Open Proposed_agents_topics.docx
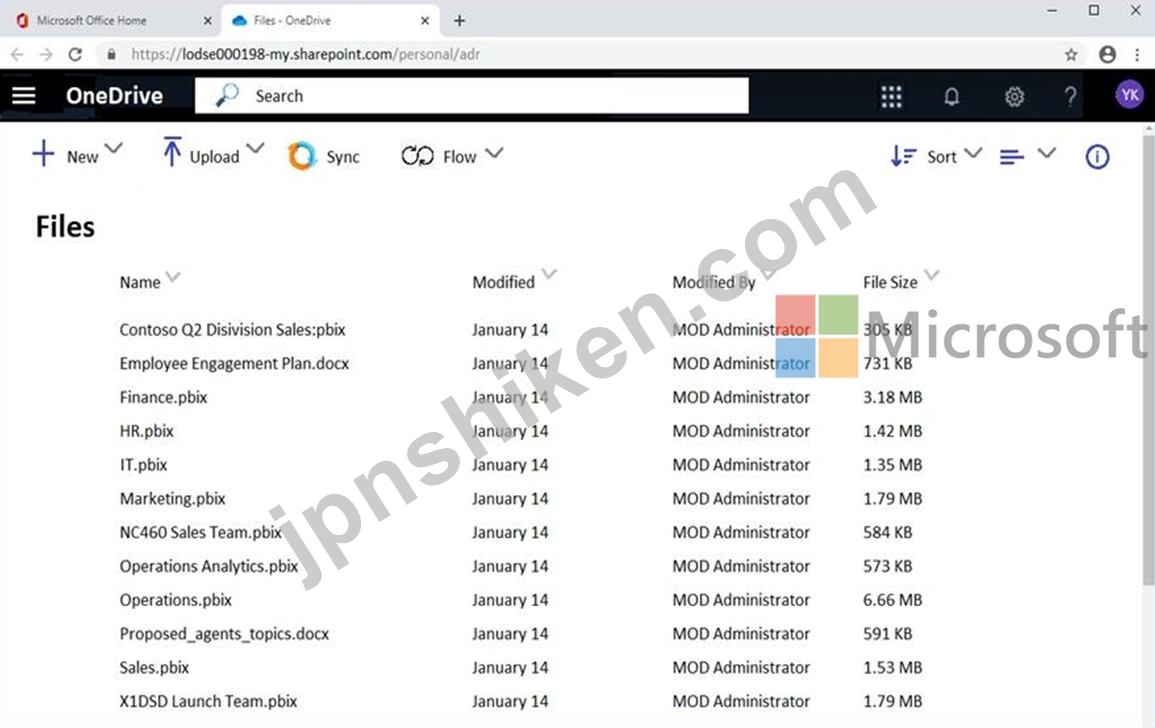The width and height of the screenshot is (1155, 728). [x=224, y=634]
